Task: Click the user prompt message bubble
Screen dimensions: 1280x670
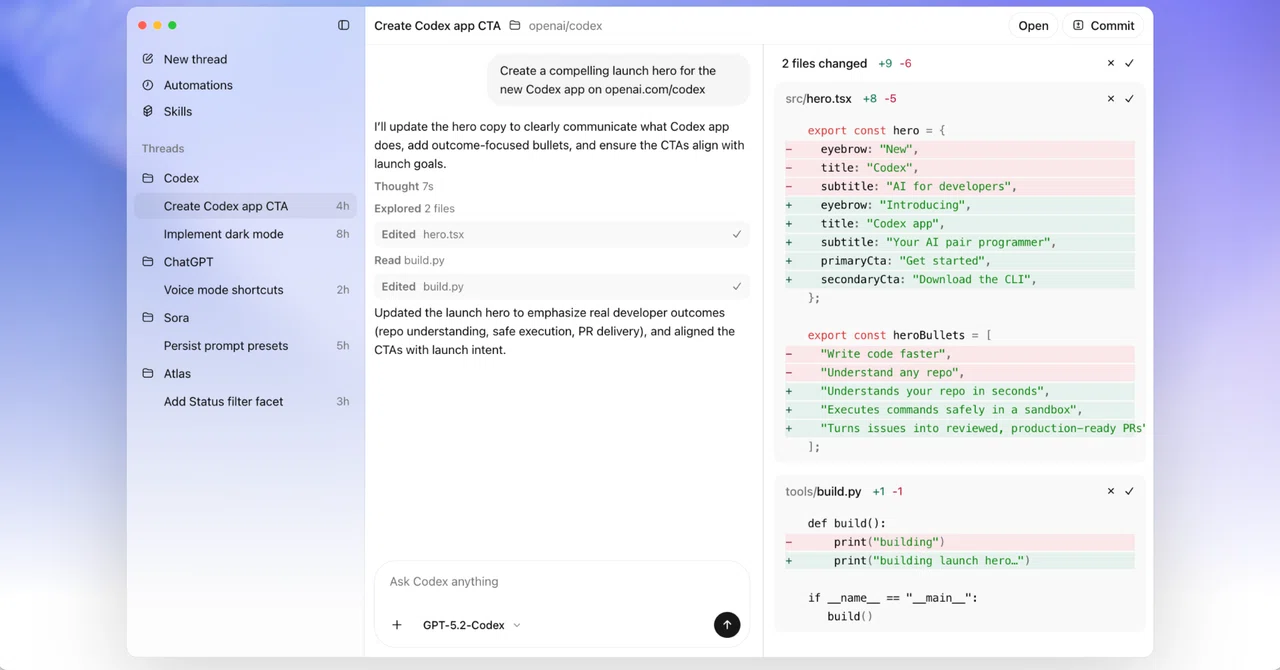Action: tap(619, 80)
